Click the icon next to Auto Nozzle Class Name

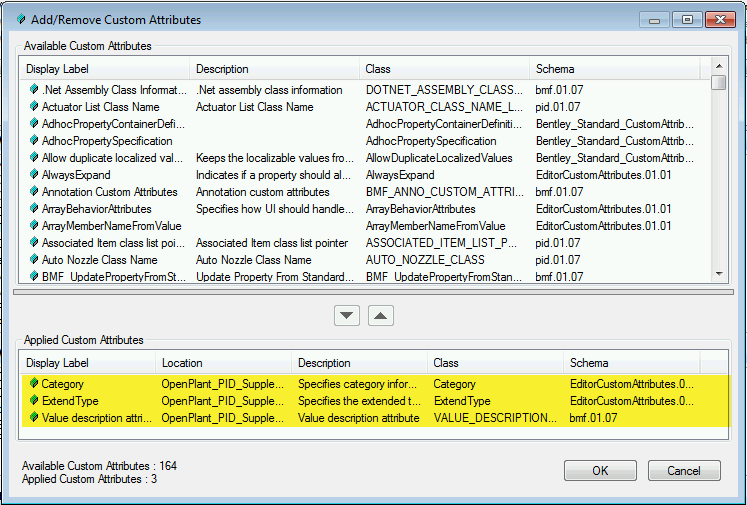(x=34, y=260)
